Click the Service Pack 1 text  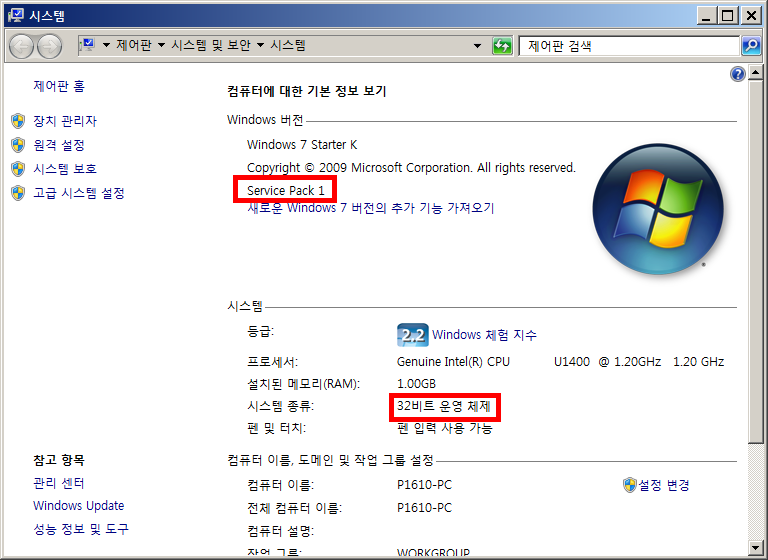click(x=286, y=191)
